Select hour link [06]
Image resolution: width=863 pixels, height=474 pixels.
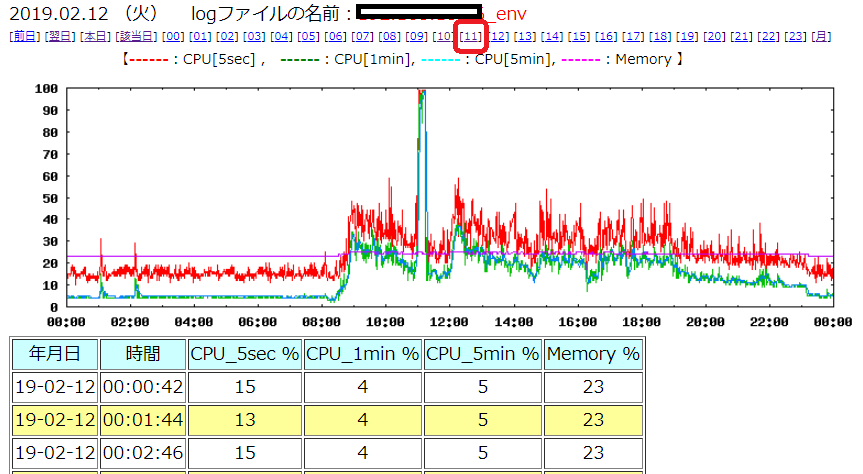pos(335,36)
